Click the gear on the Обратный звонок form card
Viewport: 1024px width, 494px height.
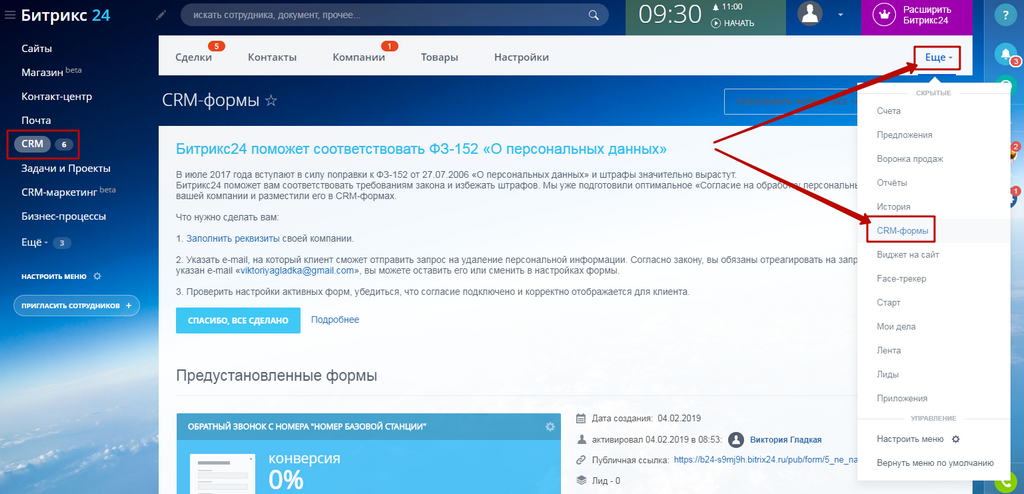550,426
